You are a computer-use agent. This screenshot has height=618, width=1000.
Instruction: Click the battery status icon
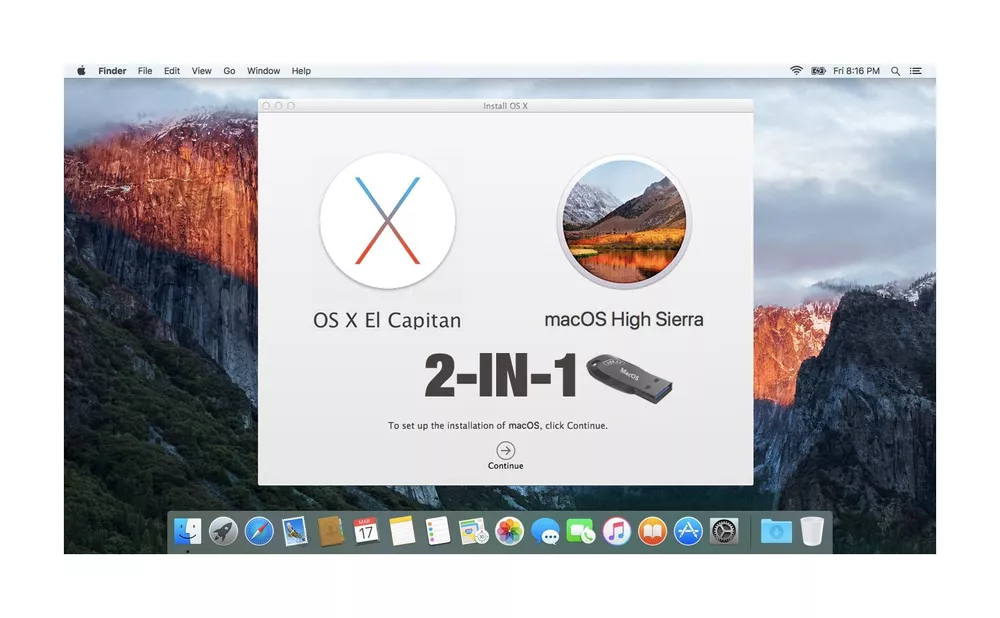[818, 71]
